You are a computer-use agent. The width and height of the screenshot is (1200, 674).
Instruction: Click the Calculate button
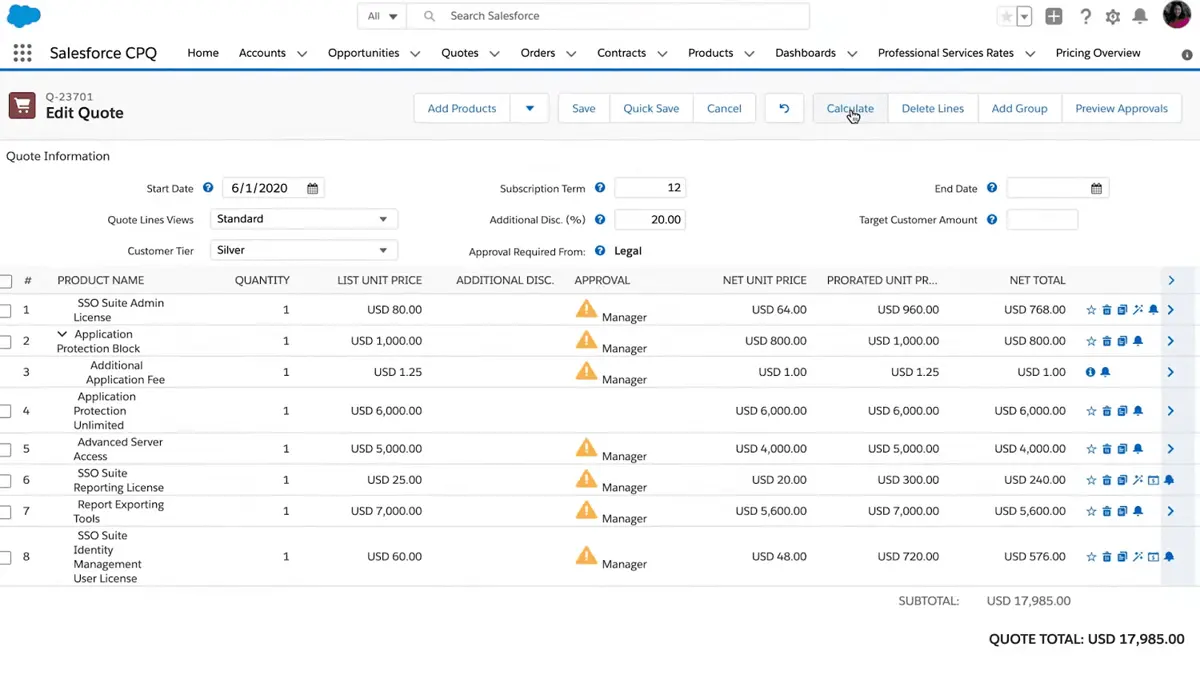click(850, 108)
